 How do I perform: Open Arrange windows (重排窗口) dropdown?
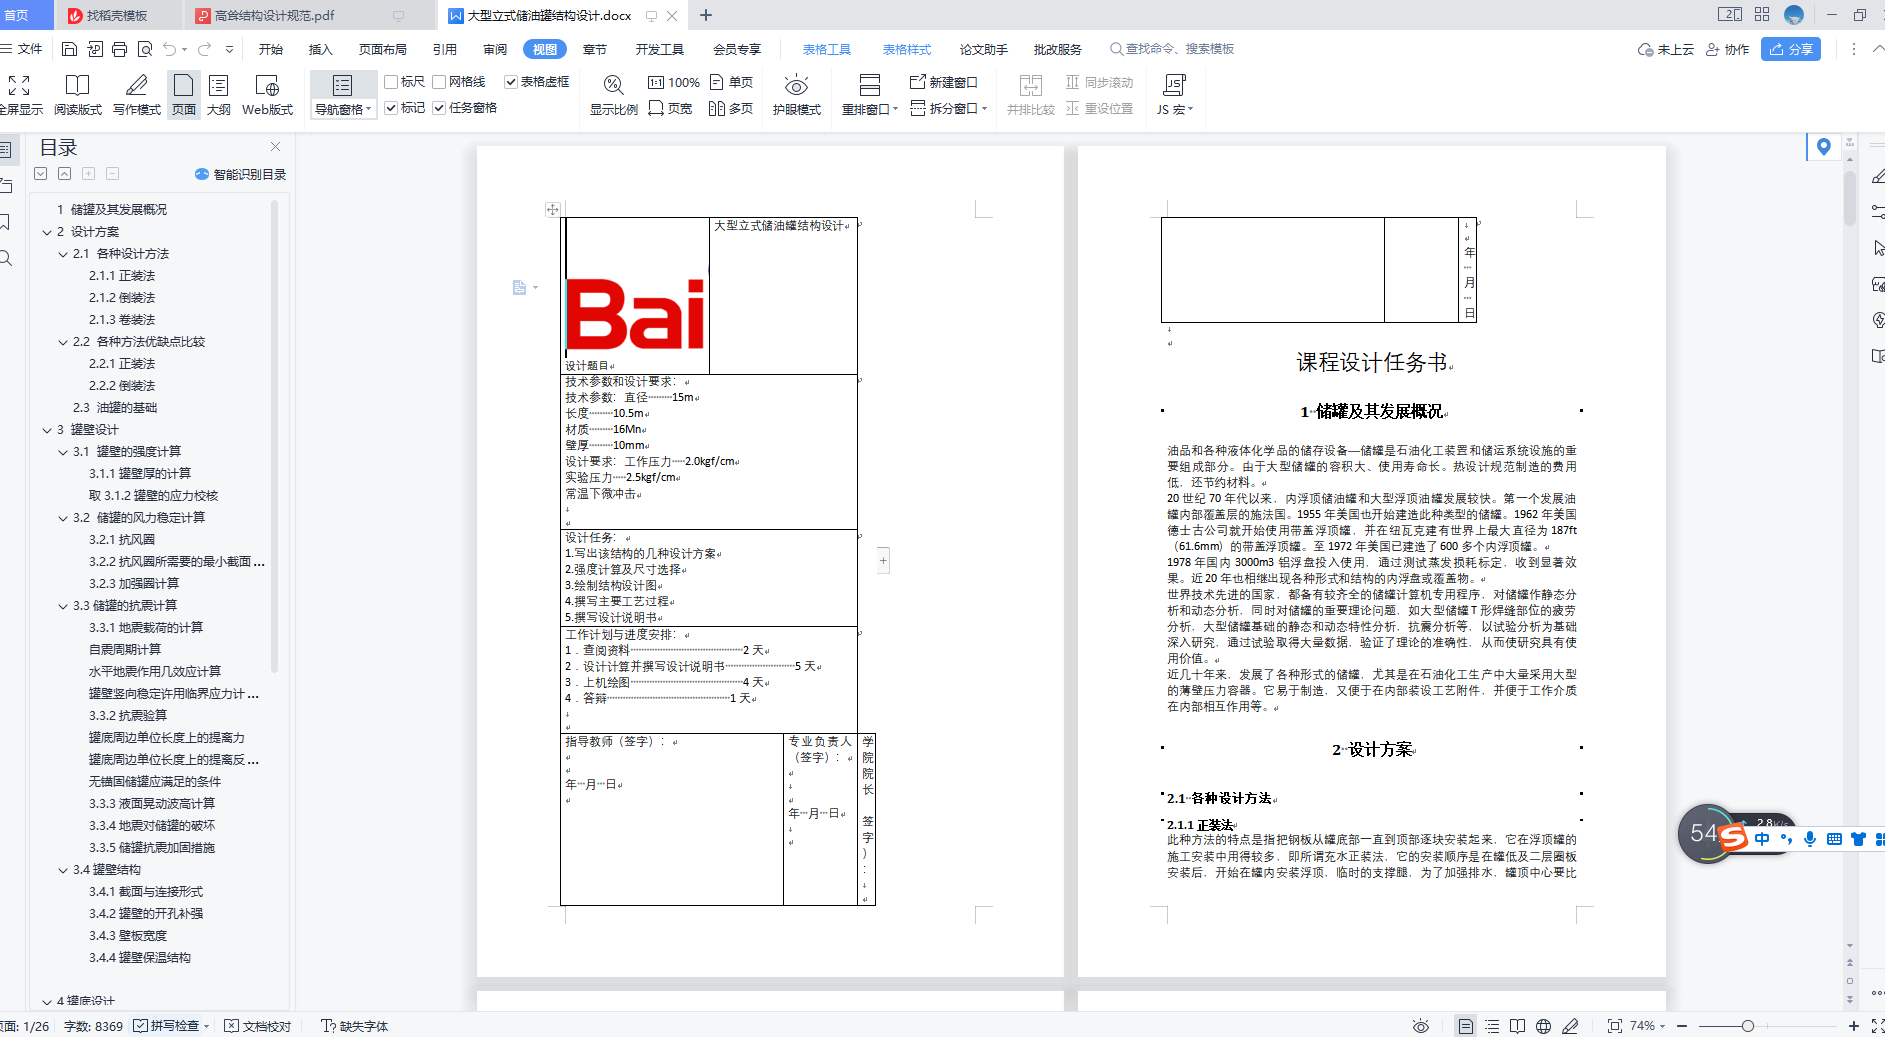point(870,109)
